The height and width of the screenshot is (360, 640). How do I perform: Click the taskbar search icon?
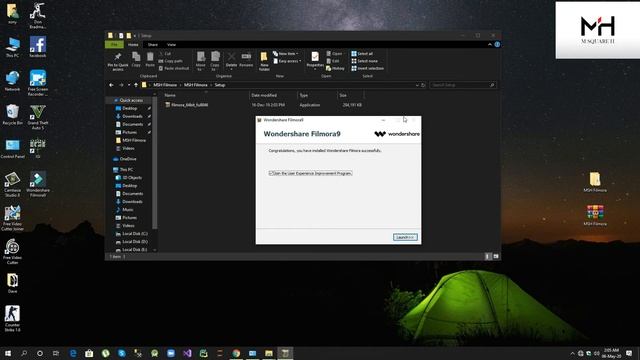(24, 353)
